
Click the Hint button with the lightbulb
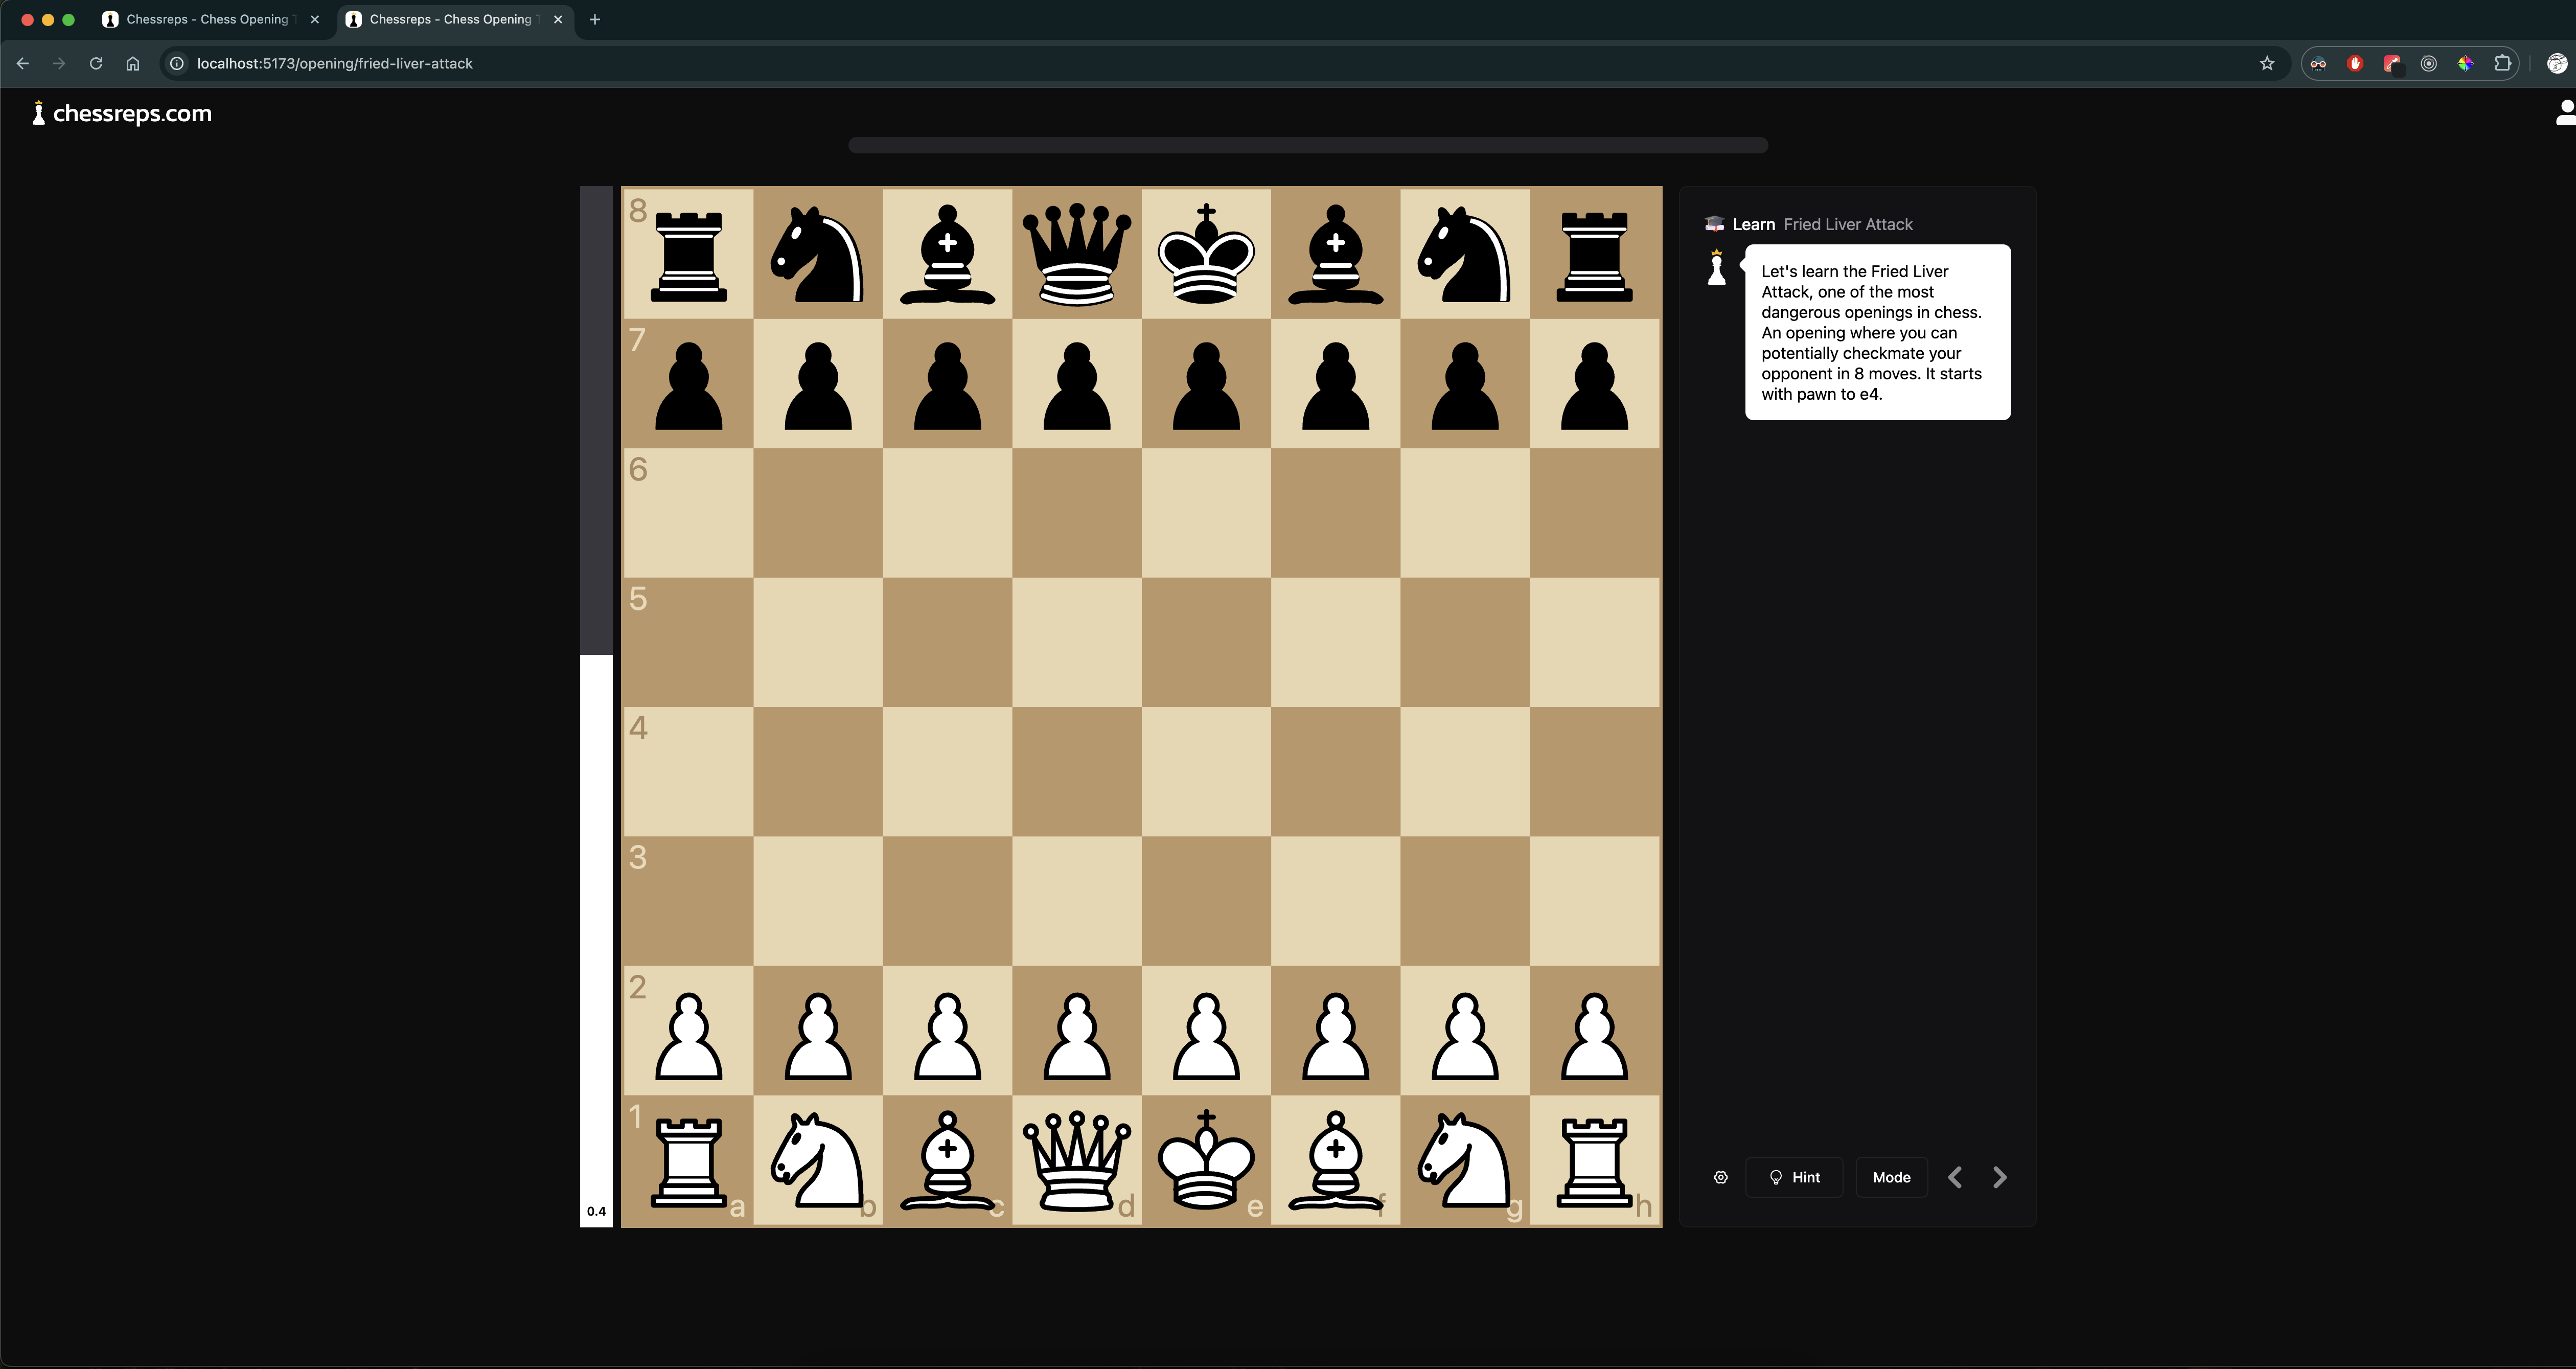[1794, 1177]
